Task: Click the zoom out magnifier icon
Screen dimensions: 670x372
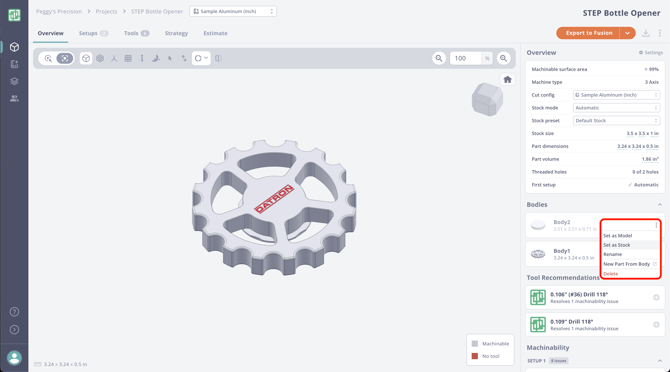Action: click(x=439, y=59)
